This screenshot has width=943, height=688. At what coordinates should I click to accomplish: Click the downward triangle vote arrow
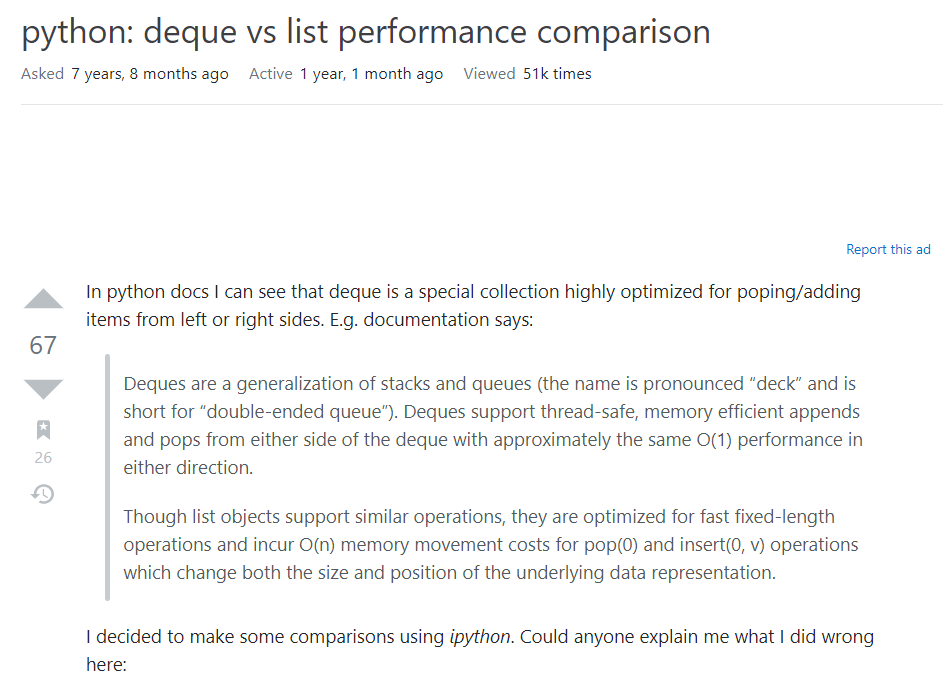pos(42,389)
